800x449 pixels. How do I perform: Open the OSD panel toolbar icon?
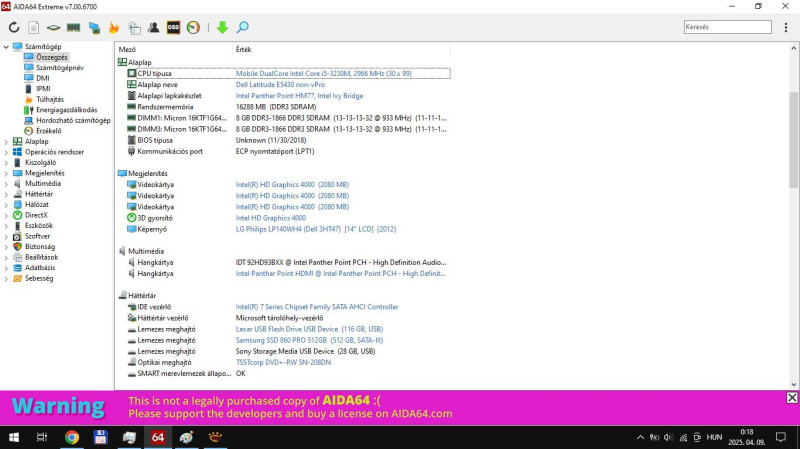pyautogui.click(x=173, y=28)
